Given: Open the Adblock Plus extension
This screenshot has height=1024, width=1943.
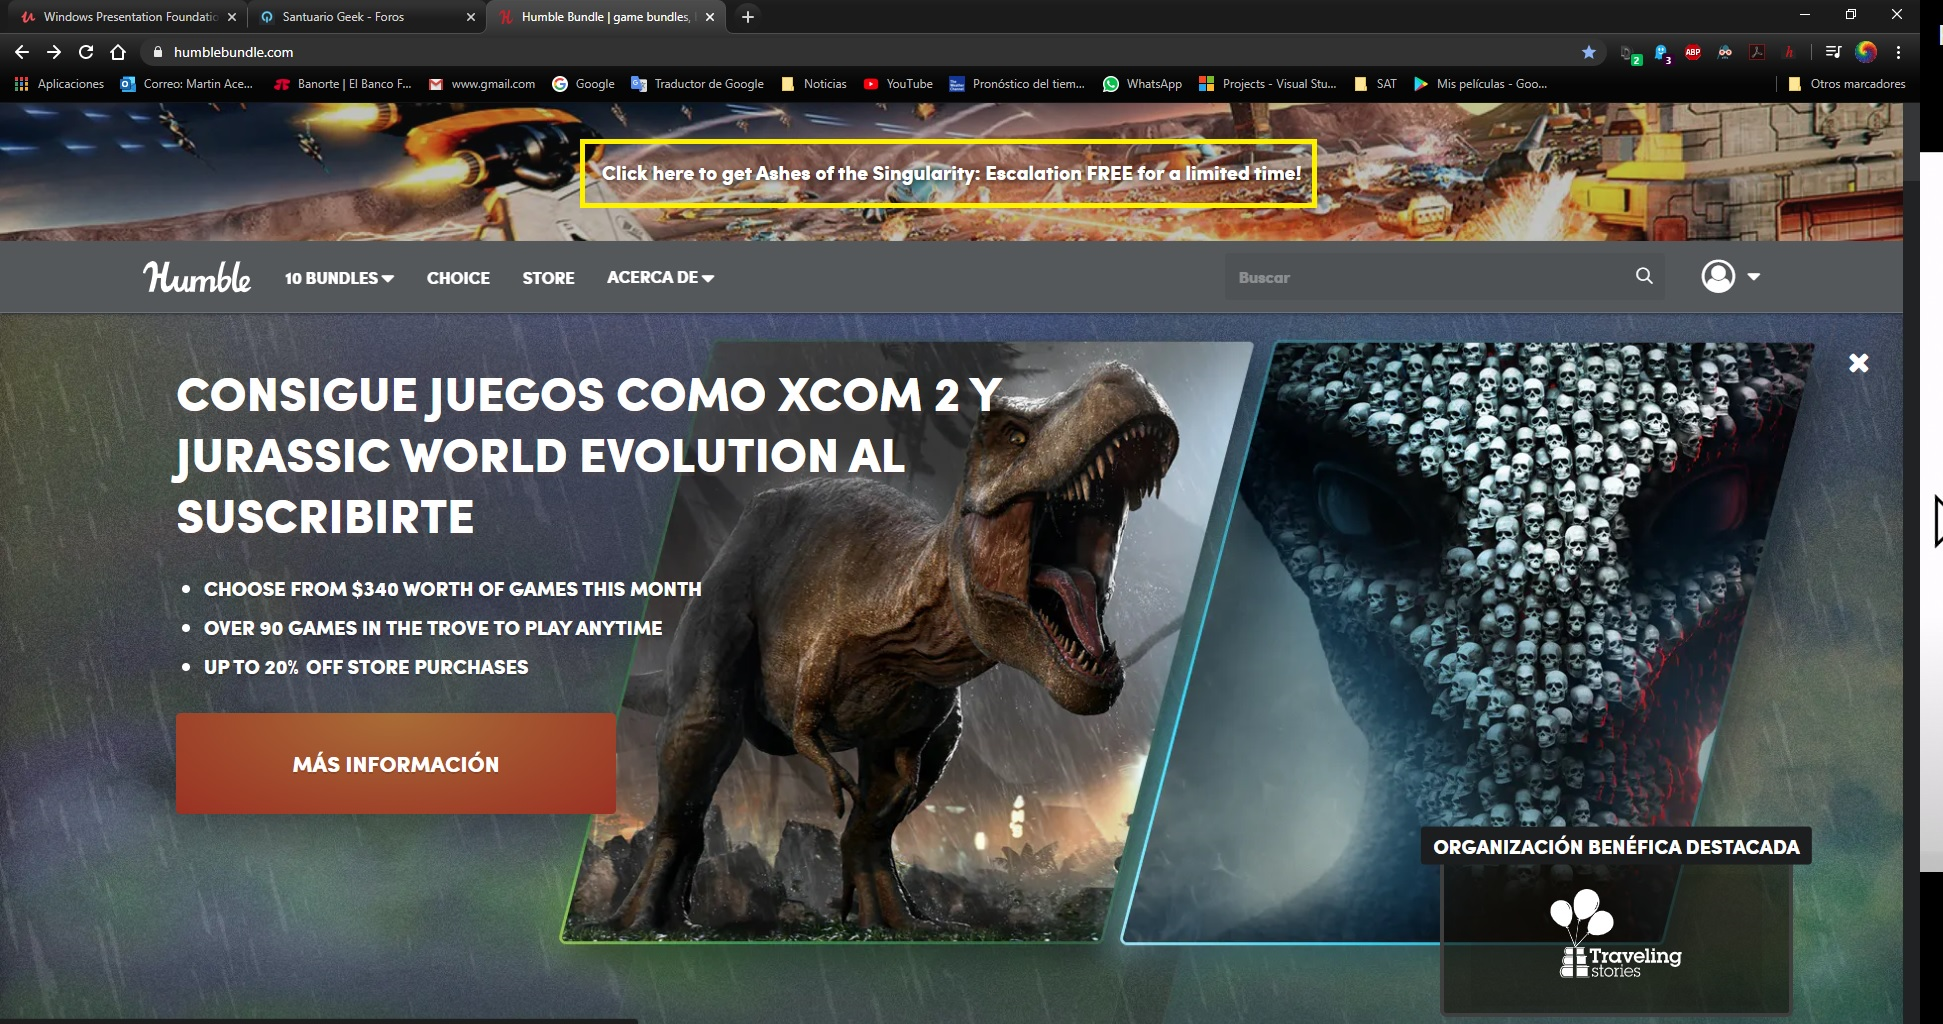Looking at the screenshot, I should [1693, 52].
